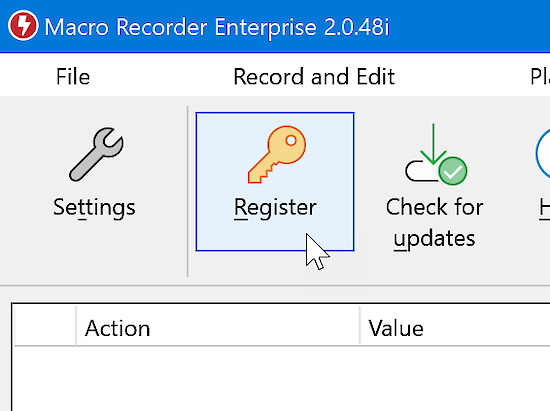Click the cut-off underlined H label at right
Screen dimensions: 550x411
(544, 208)
